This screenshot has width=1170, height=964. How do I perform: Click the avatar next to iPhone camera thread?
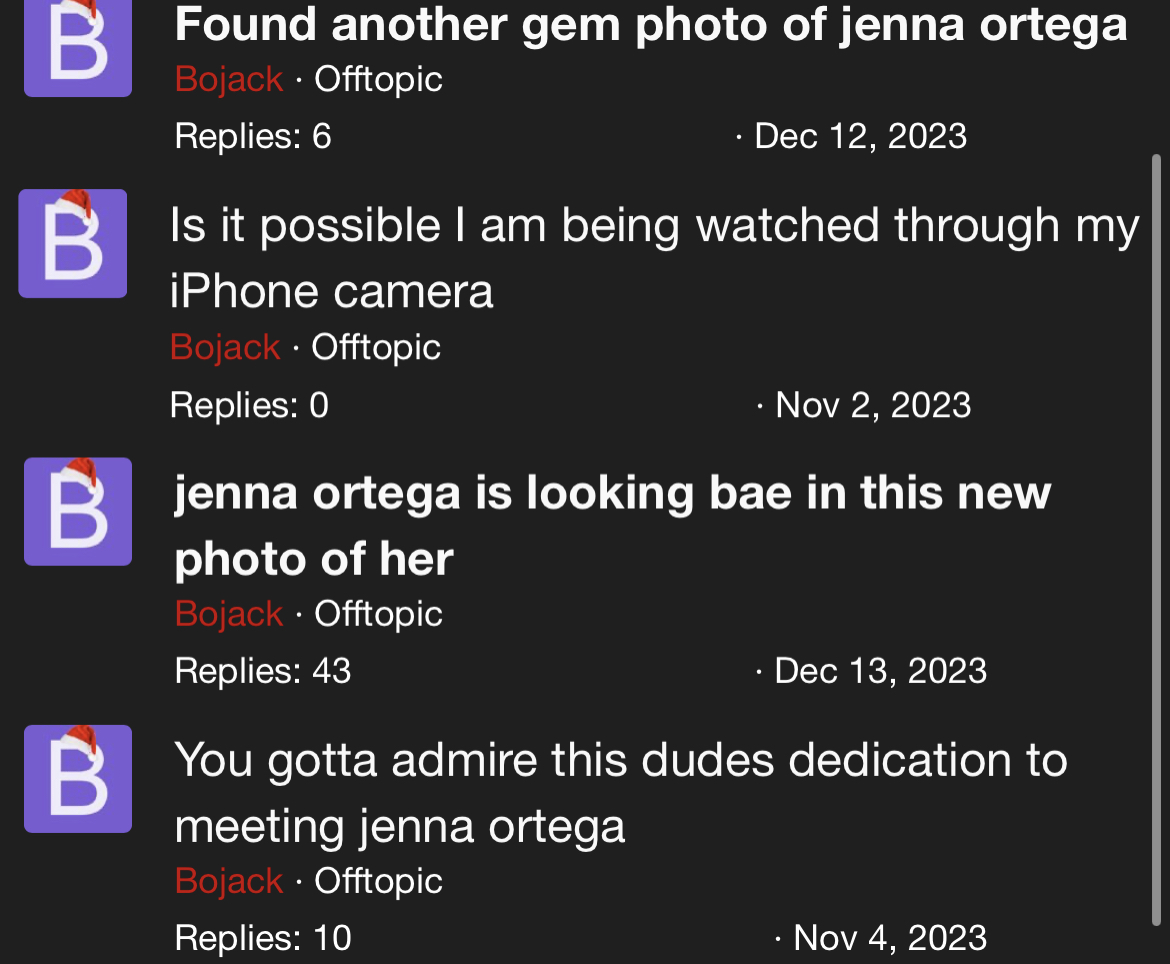tap(72, 243)
